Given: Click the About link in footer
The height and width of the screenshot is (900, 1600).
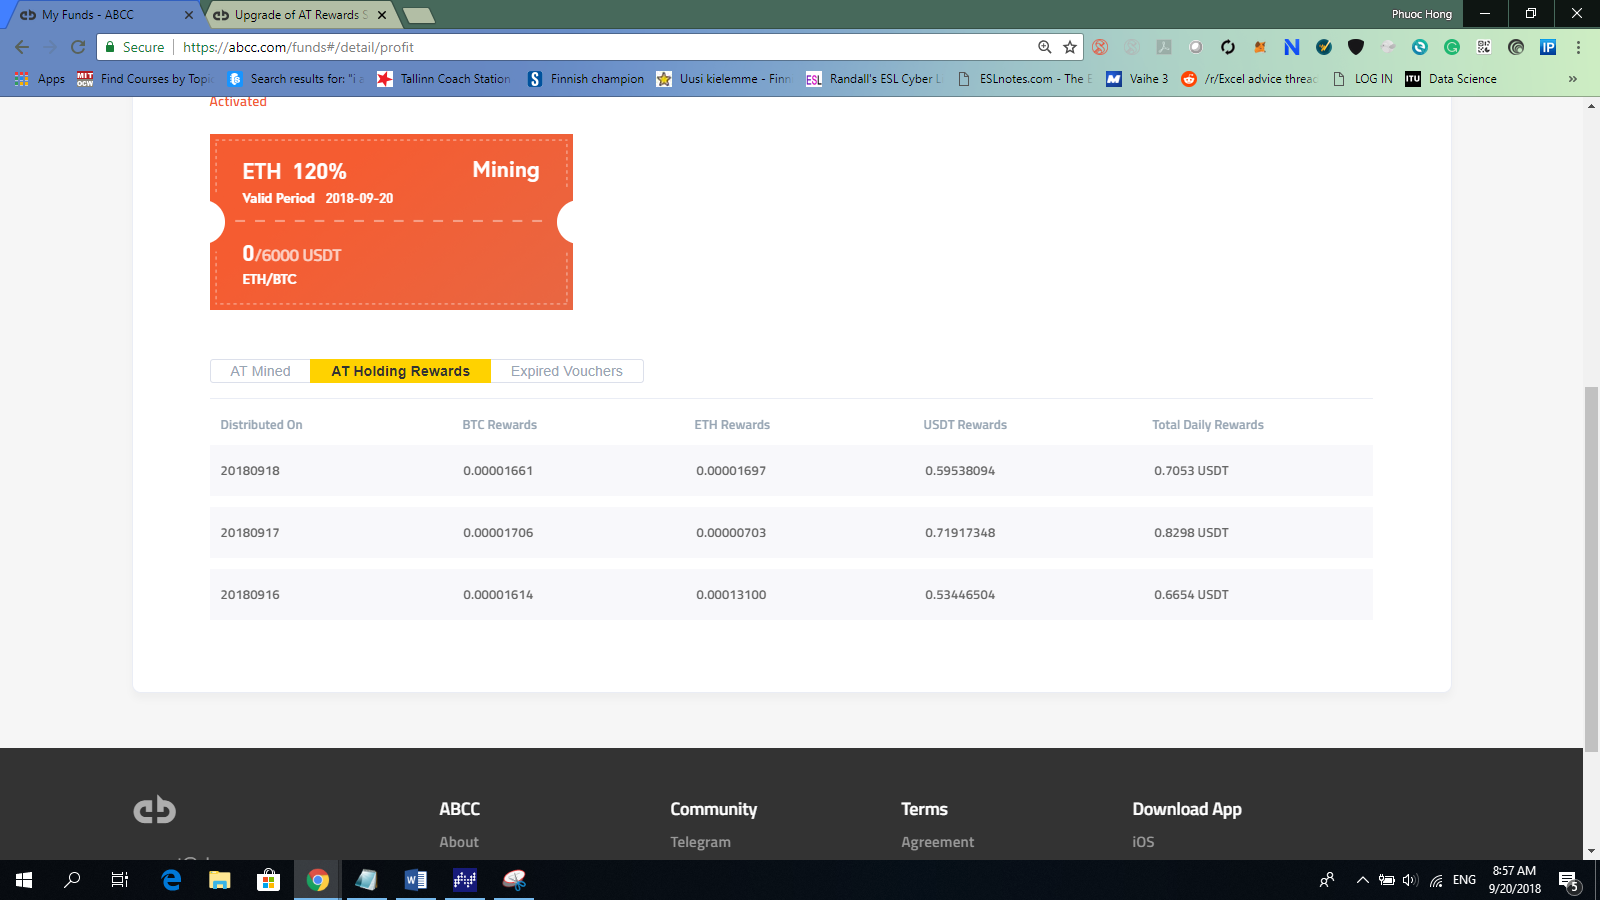Looking at the screenshot, I should click(x=459, y=842).
